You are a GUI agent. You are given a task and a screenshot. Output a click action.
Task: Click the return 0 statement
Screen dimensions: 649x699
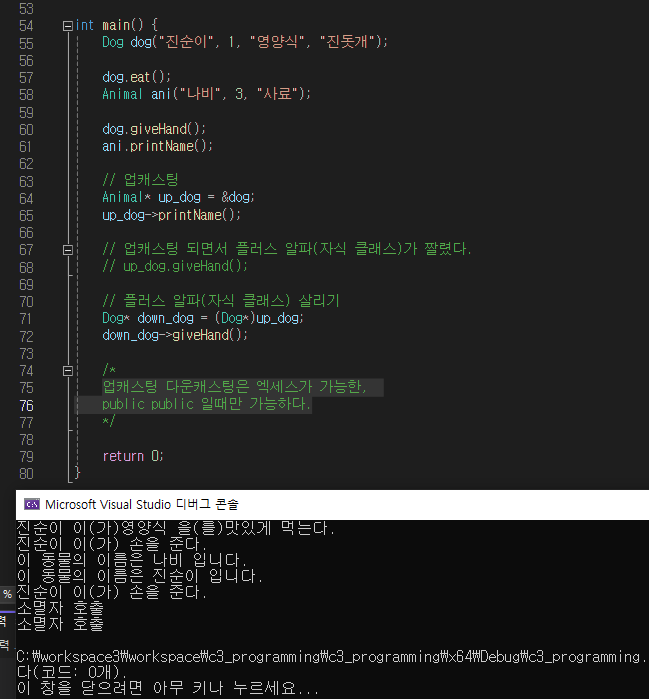pos(133,456)
